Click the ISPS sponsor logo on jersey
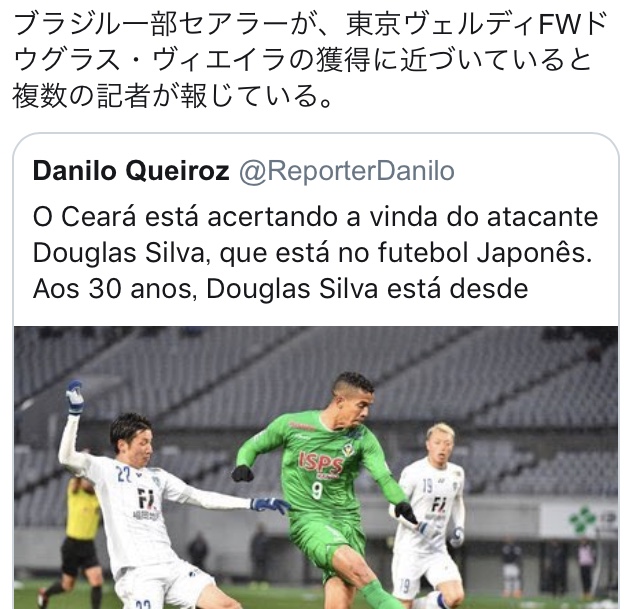 click(321, 462)
